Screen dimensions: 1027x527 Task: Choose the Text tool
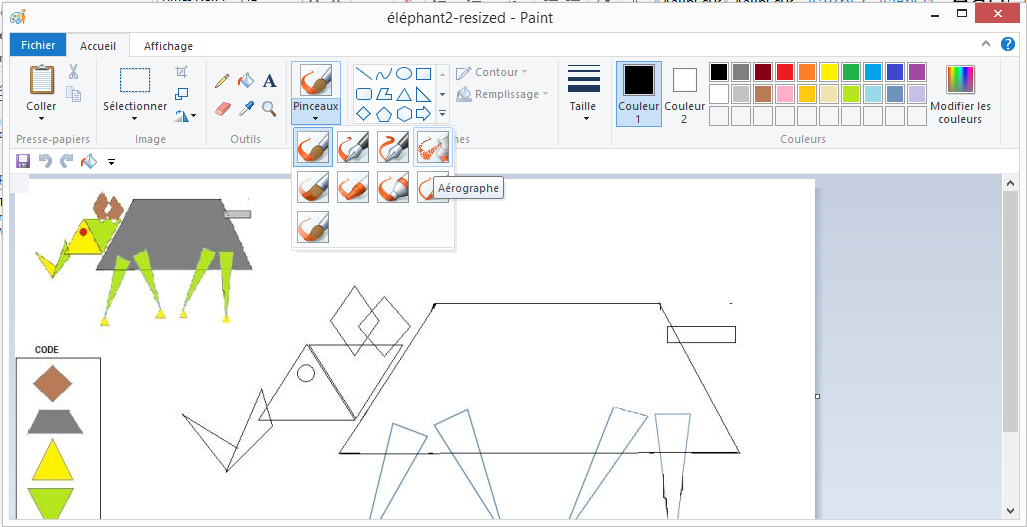(269, 80)
